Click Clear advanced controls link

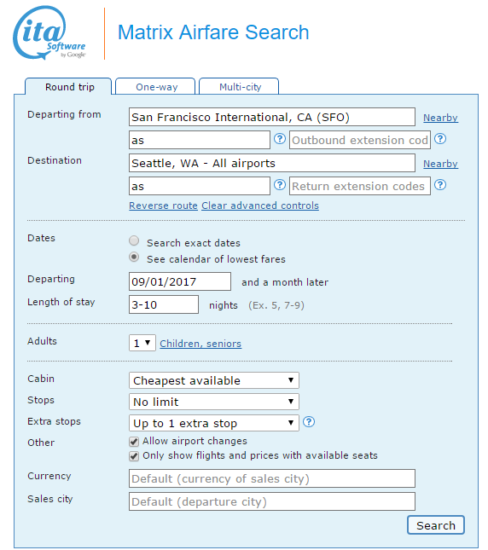260,206
